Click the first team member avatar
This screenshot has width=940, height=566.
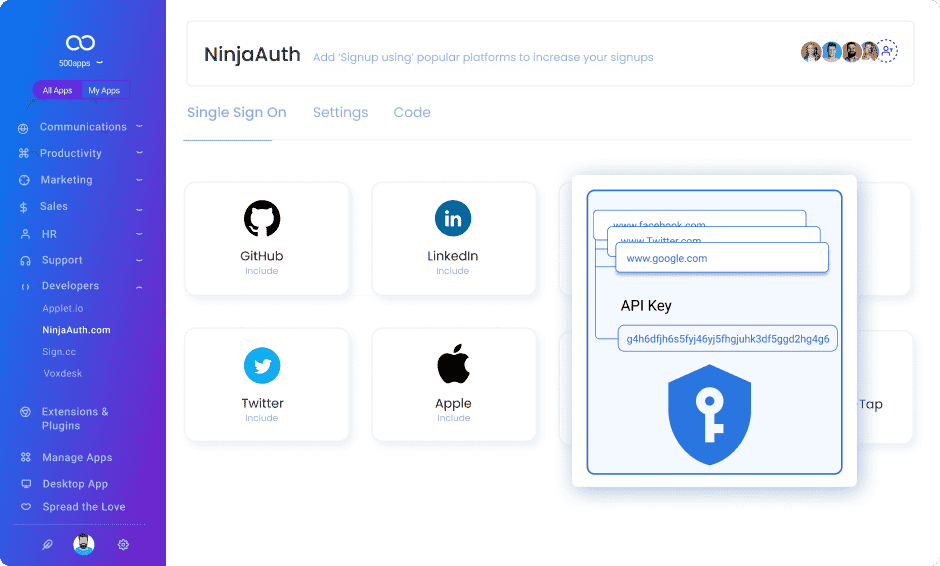[x=811, y=52]
